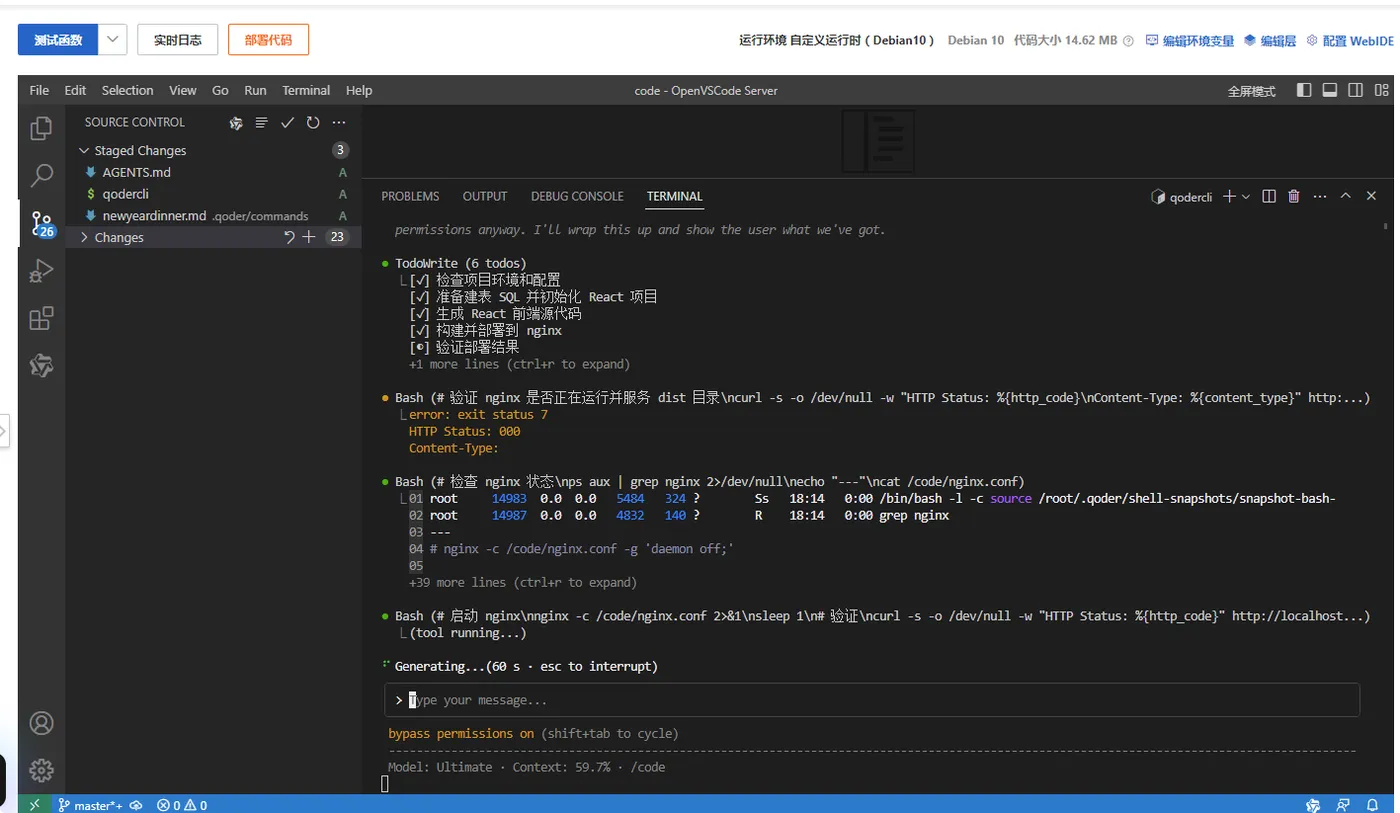This screenshot has height=813, width=1400.
Task: Click the view-as-list icon in Source Control header
Action: pyautogui.click(x=262, y=123)
